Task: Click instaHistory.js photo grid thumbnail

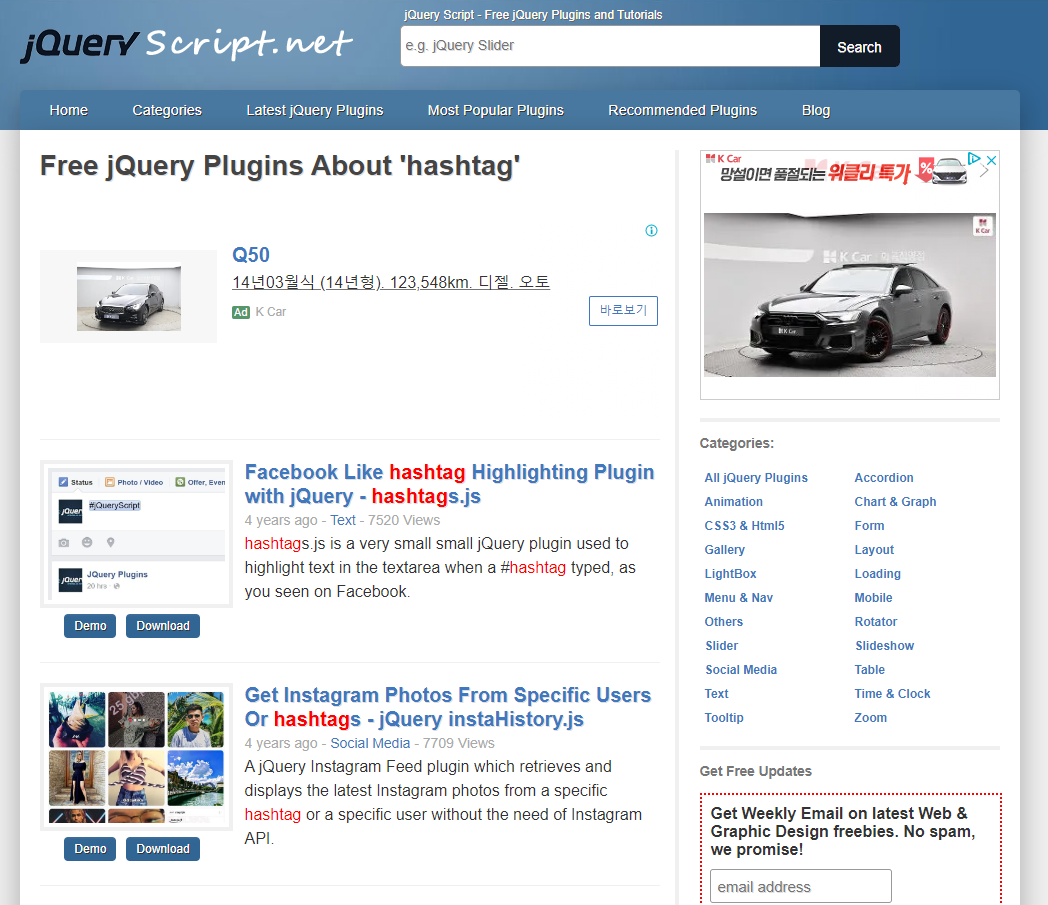Action: pos(136,757)
